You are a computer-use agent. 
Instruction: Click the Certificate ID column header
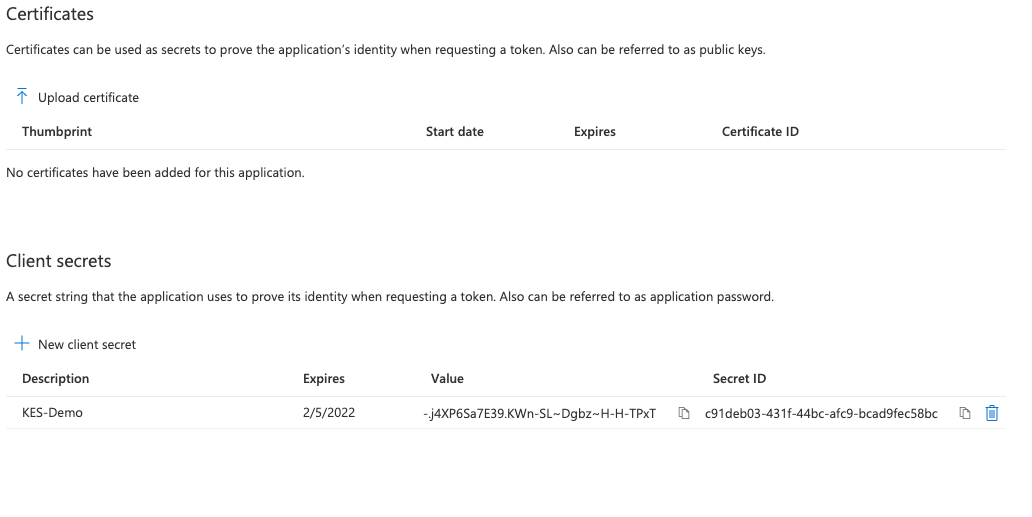[x=760, y=131]
